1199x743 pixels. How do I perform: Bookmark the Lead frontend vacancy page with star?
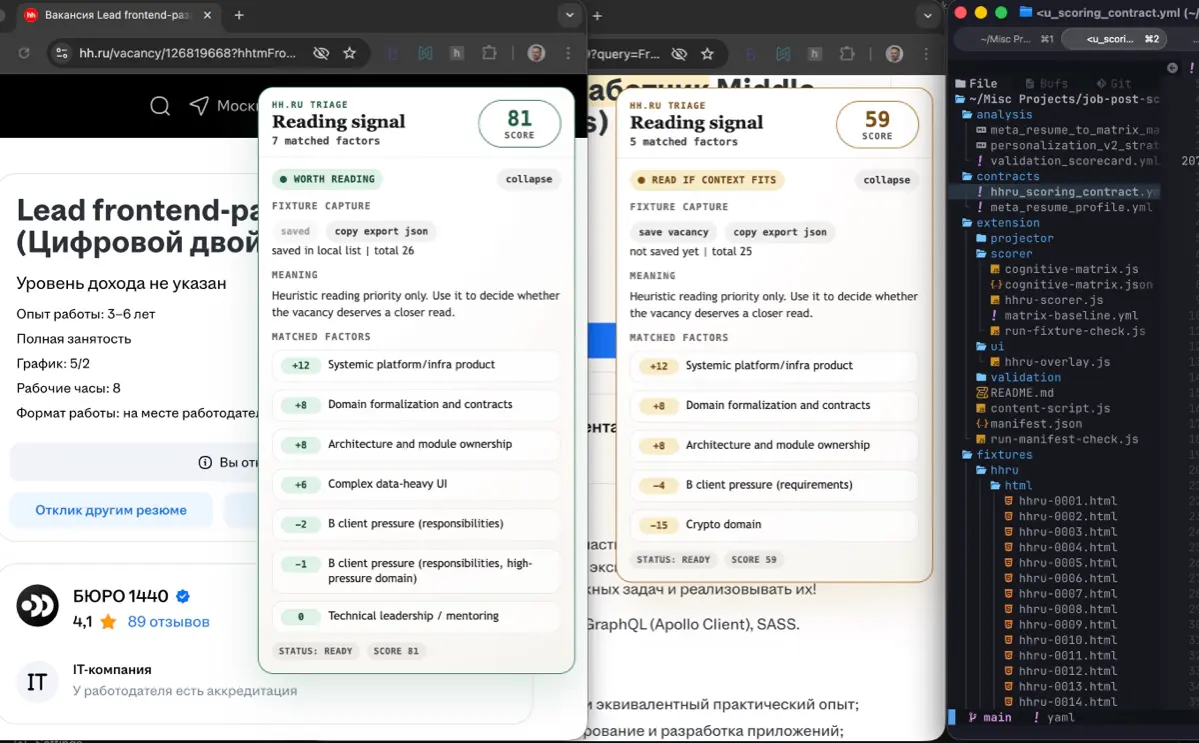pyautogui.click(x=349, y=53)
